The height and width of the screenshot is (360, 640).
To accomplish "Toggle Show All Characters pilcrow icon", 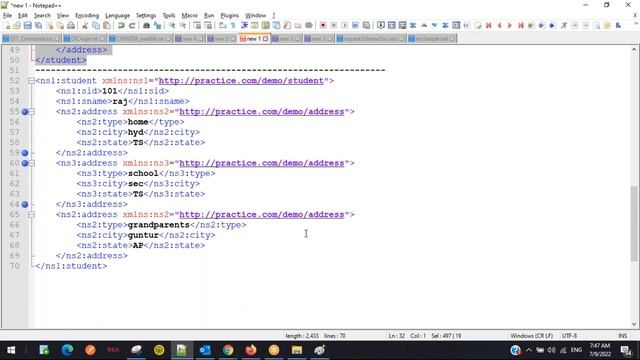I will pyautogui.click(x=233, y=25).
